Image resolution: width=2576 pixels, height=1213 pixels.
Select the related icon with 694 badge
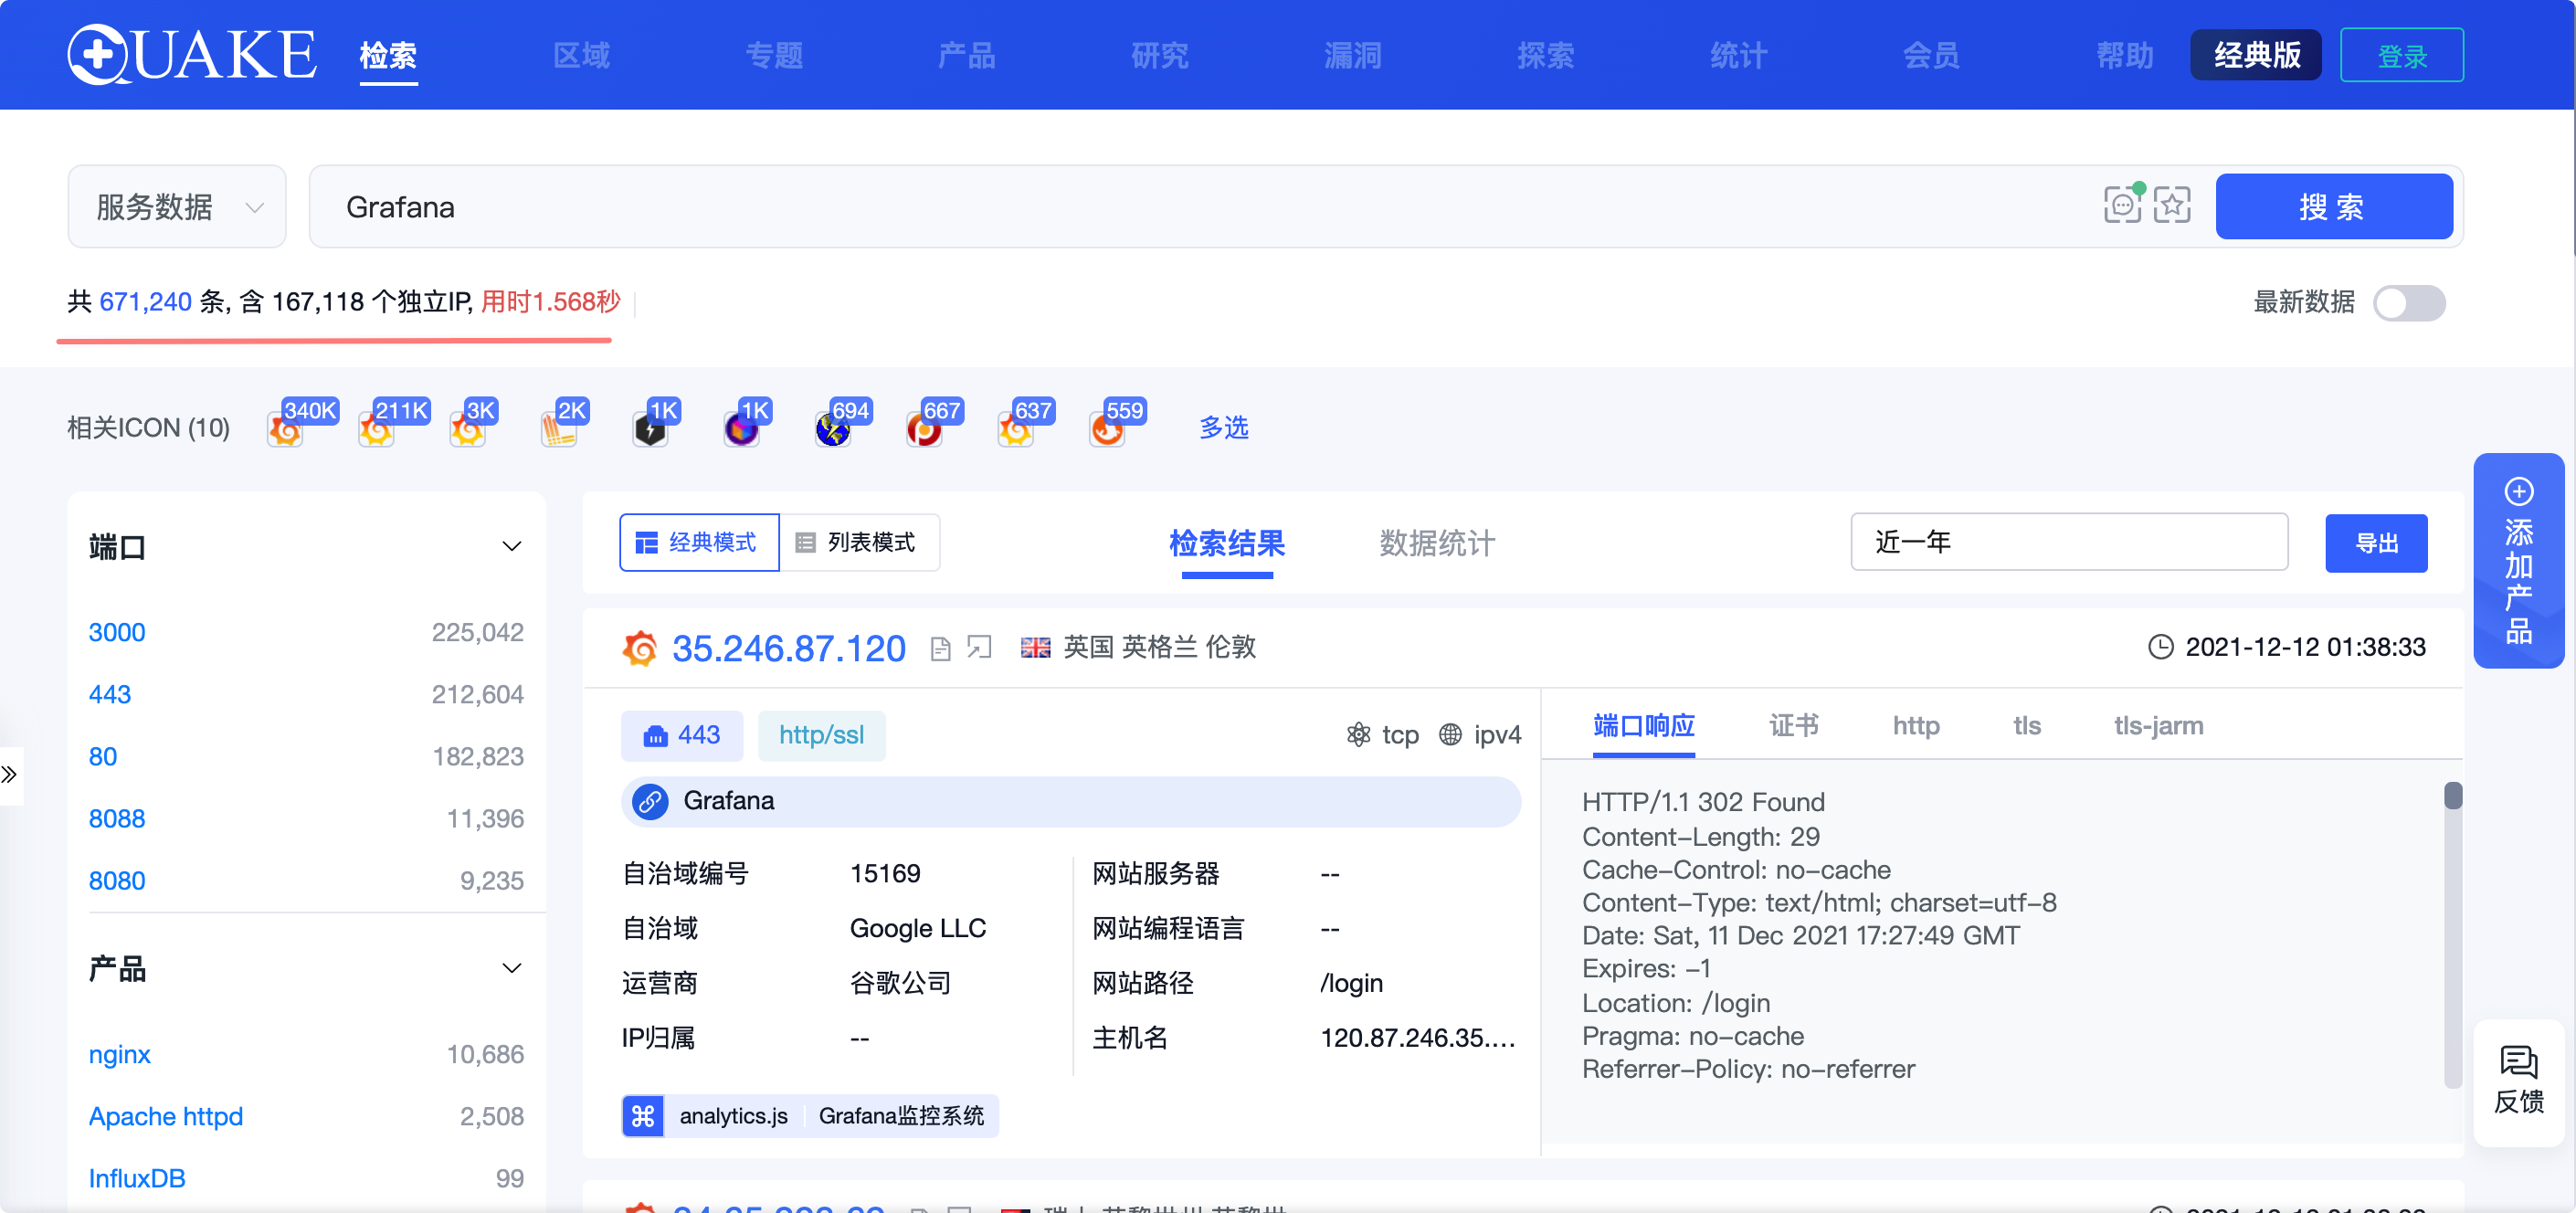832,431
